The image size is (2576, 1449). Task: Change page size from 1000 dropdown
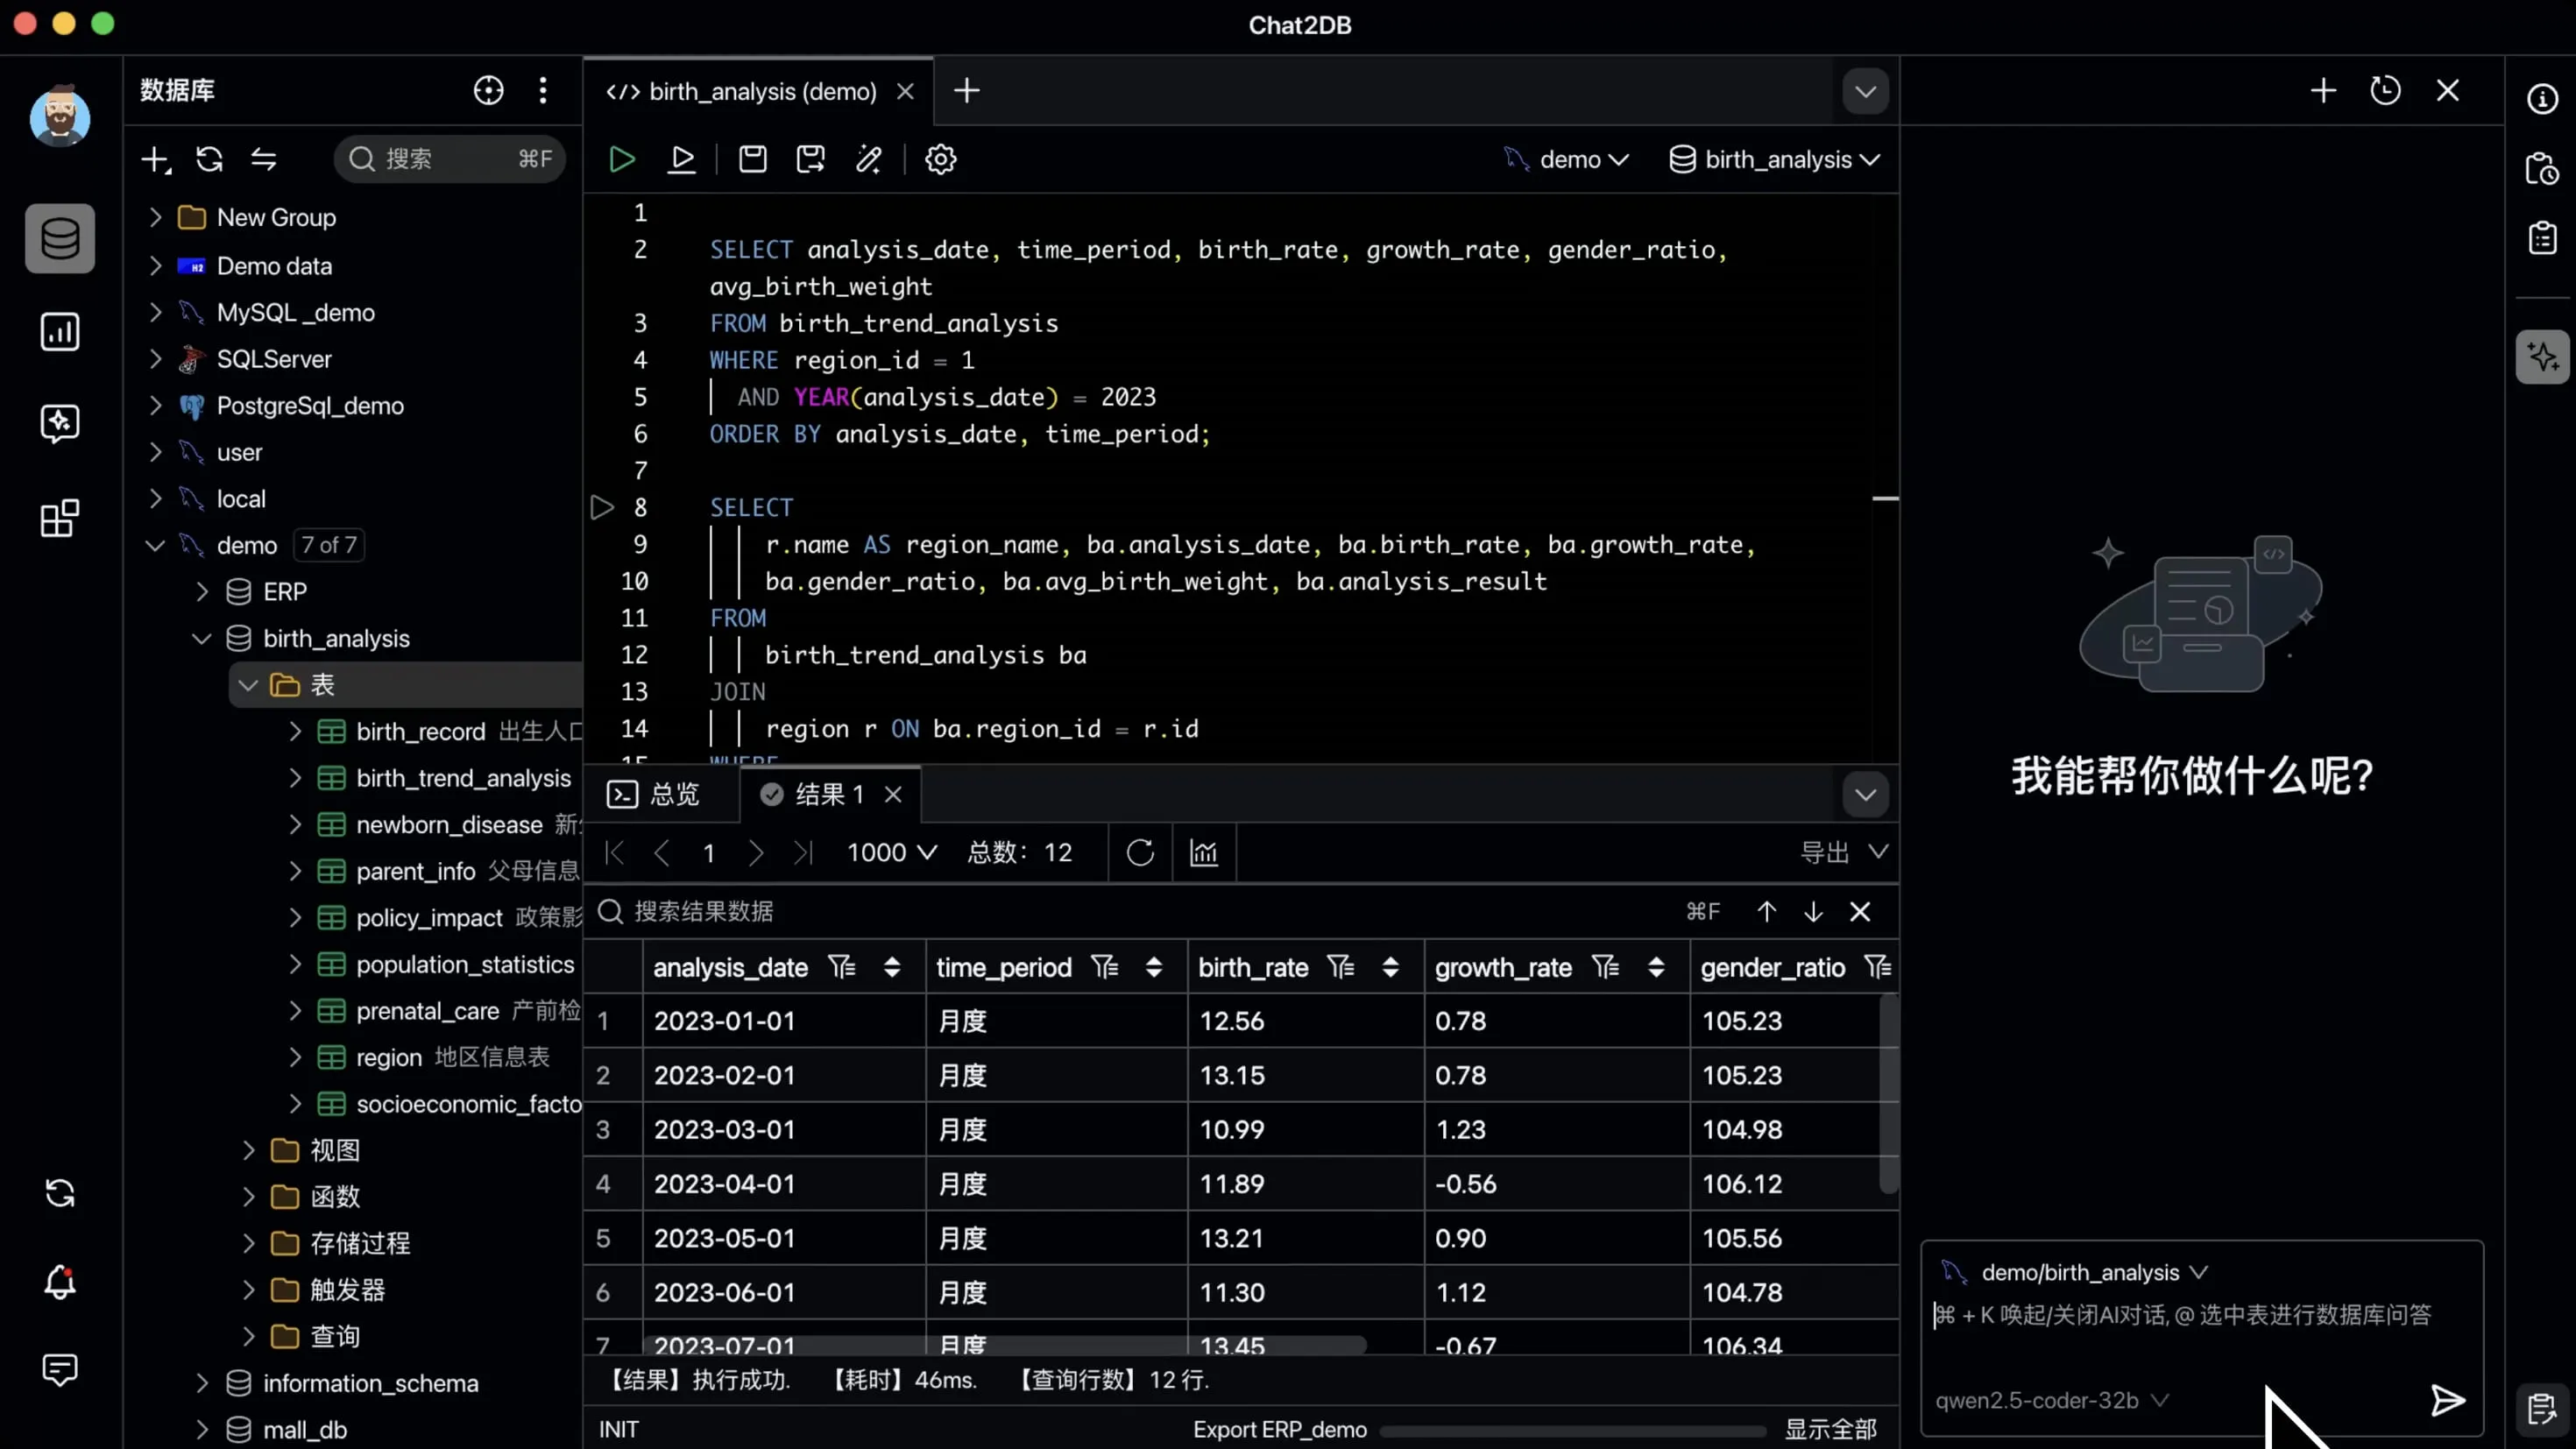891,852
